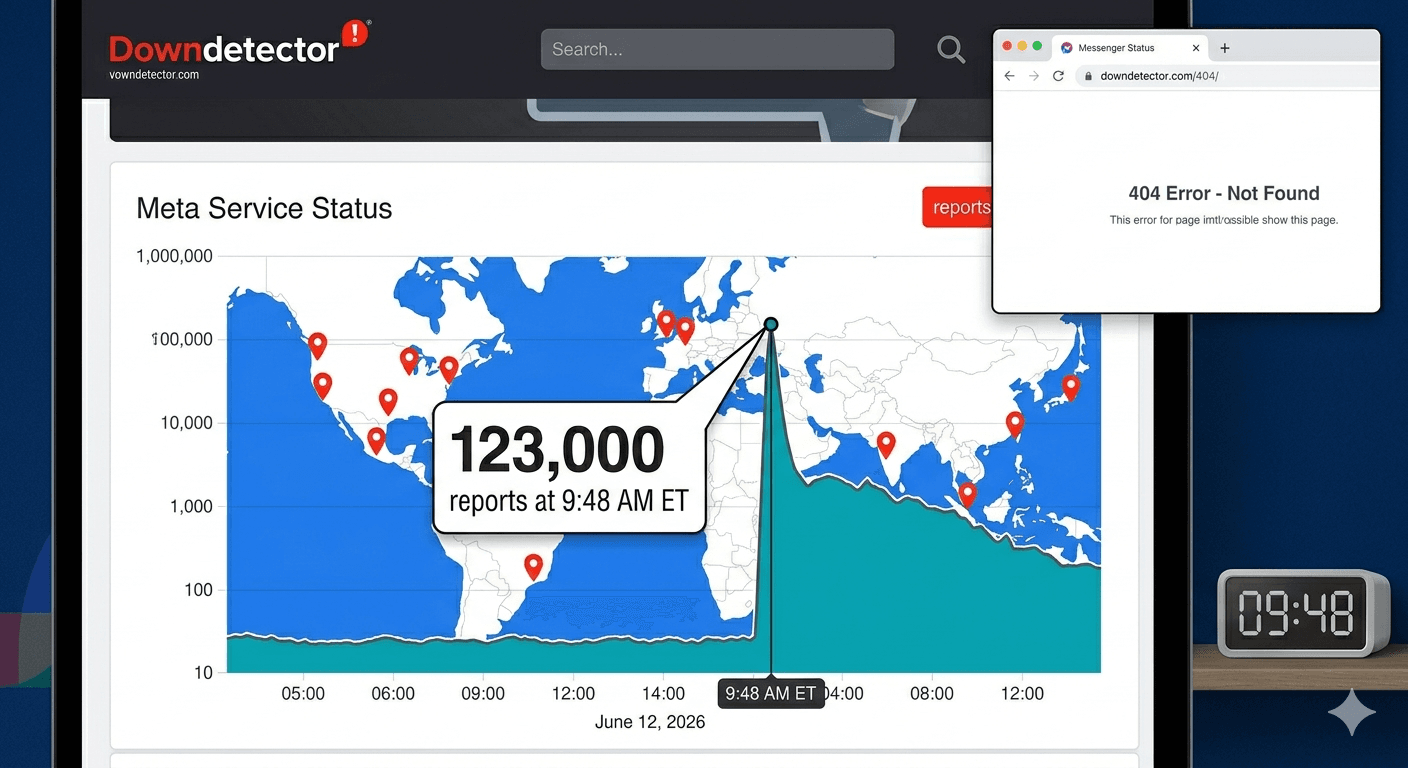The image size is (1408, 768).
Task: Click the "05:00" x-axis label
Action: [303, 693]
